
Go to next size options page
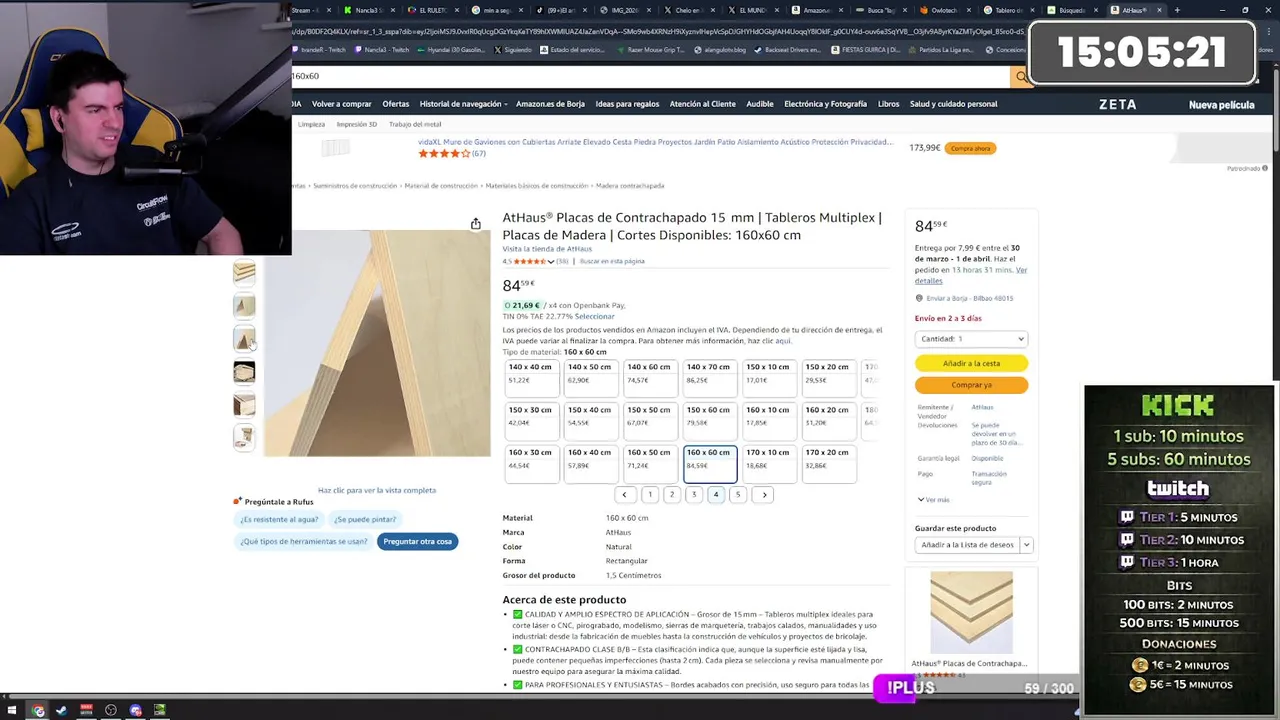coord(764,494)
